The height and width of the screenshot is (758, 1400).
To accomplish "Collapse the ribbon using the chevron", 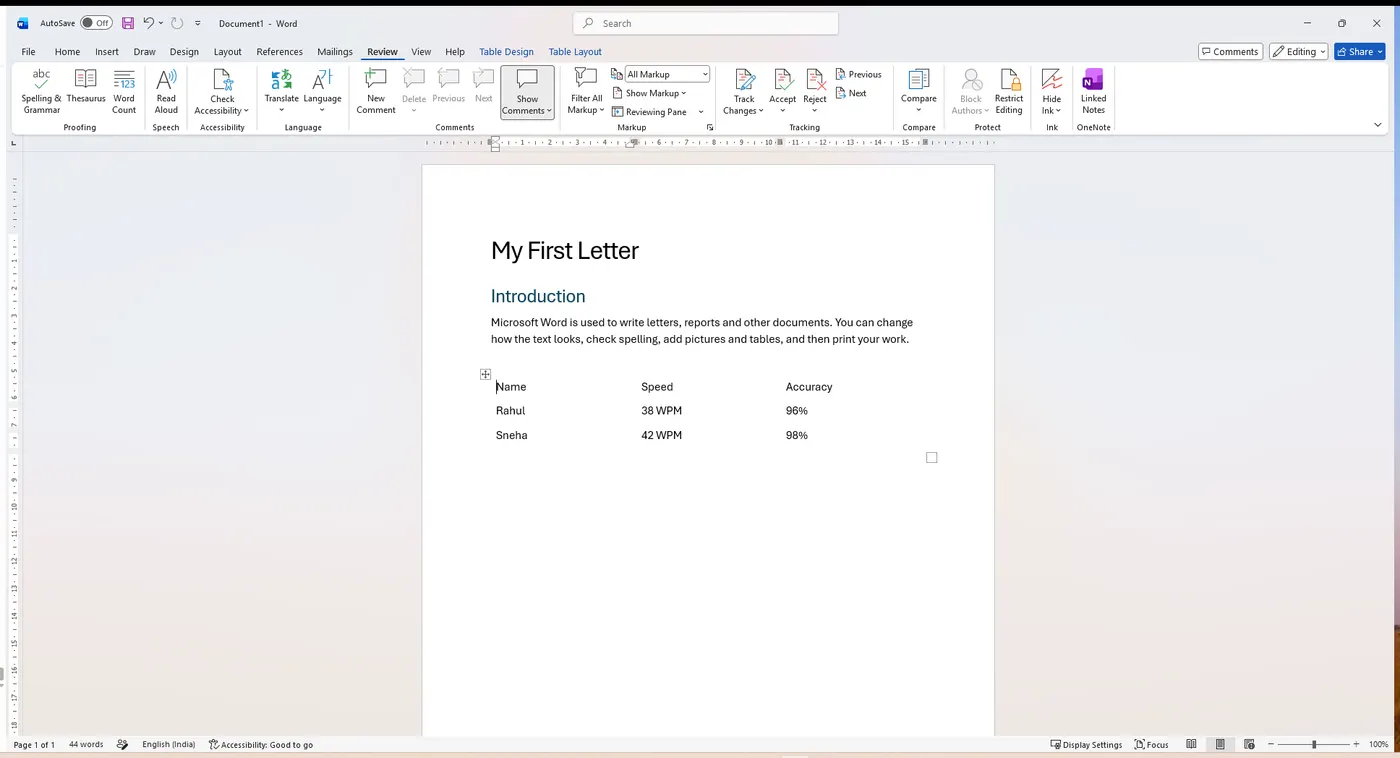I will 1377,125.
